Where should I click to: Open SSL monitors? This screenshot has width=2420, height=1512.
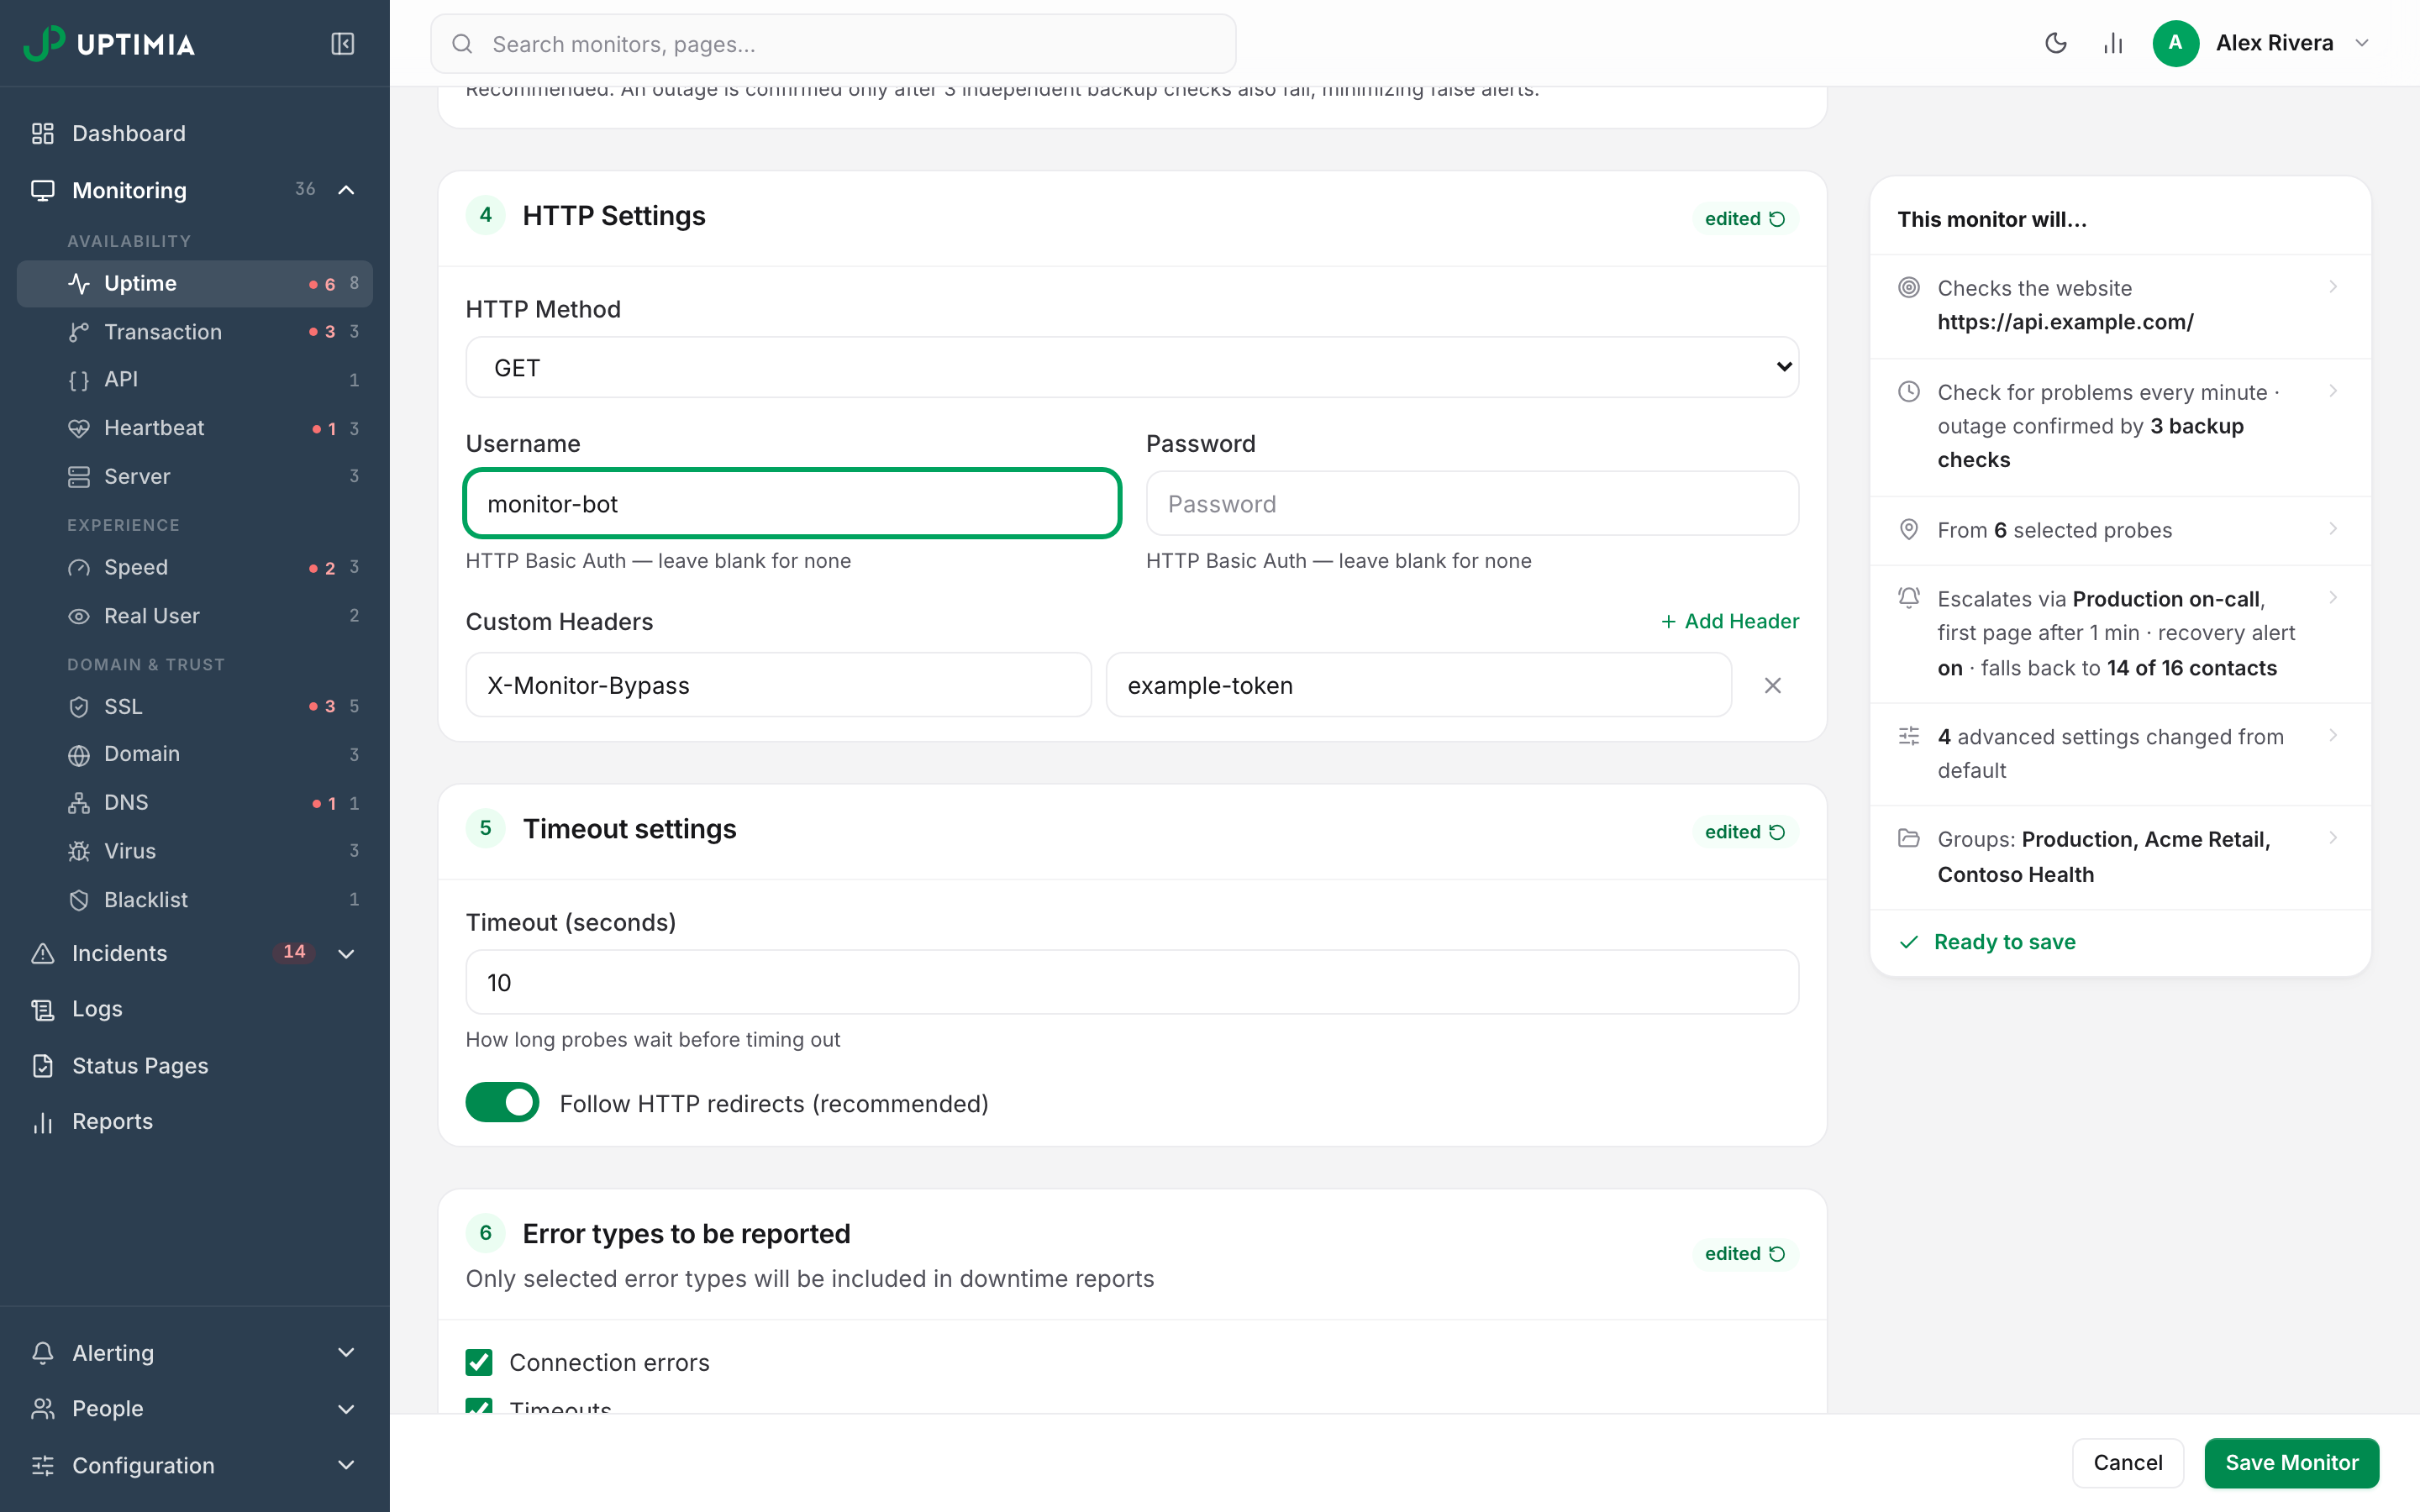[x=195, y=706]
